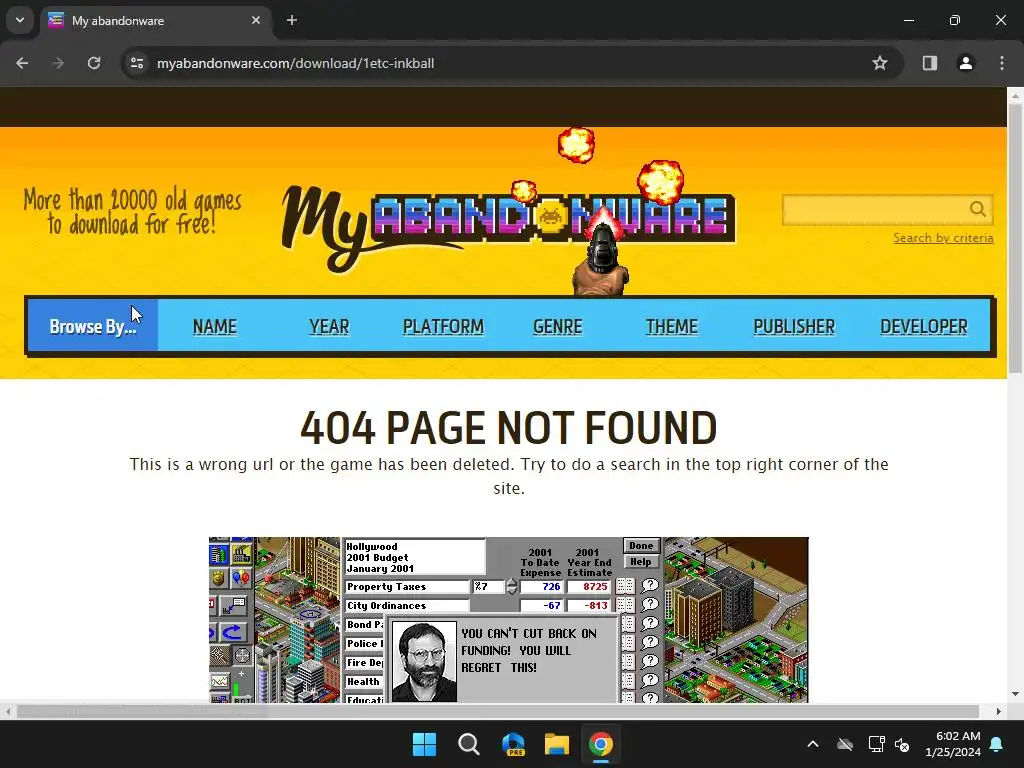
Task: Open File Explorer from taskbar
Action: pyautogui.click(x=557, y=744)
